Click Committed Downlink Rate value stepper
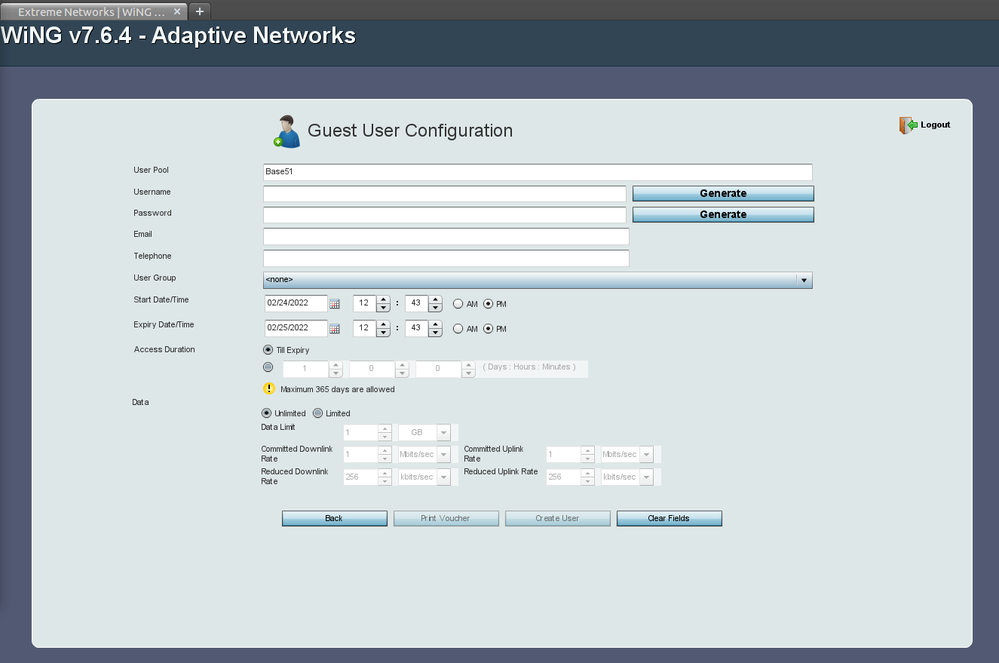 pos(384,454)
